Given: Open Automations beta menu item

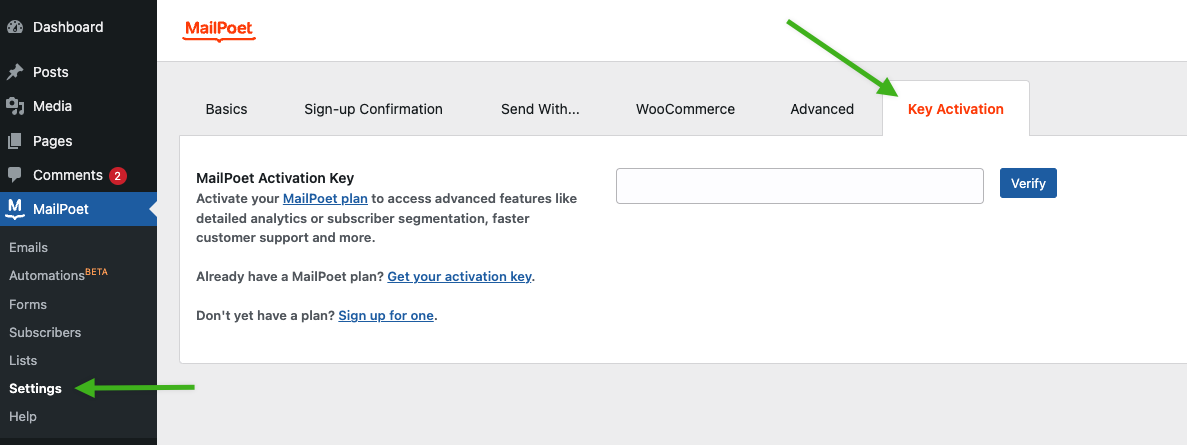Looking at the screenshot, I should pos(58,275).
